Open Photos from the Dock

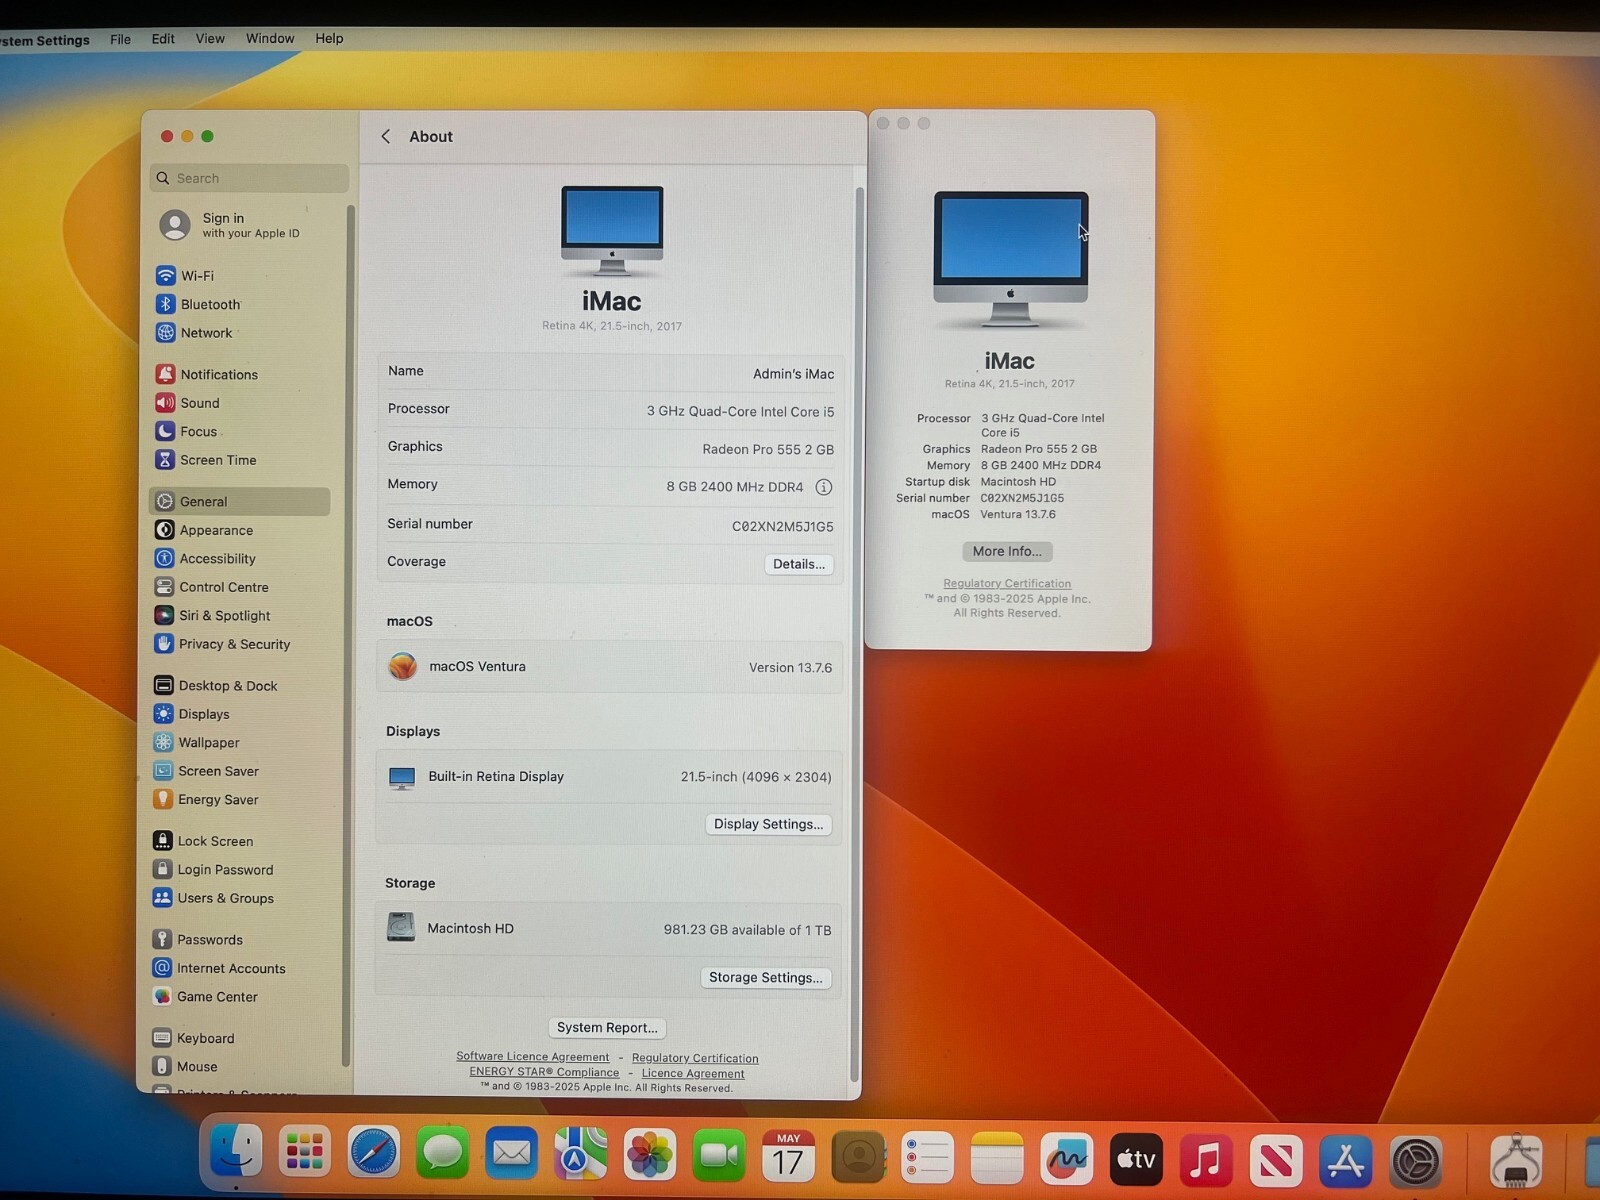click(650, 1155)
